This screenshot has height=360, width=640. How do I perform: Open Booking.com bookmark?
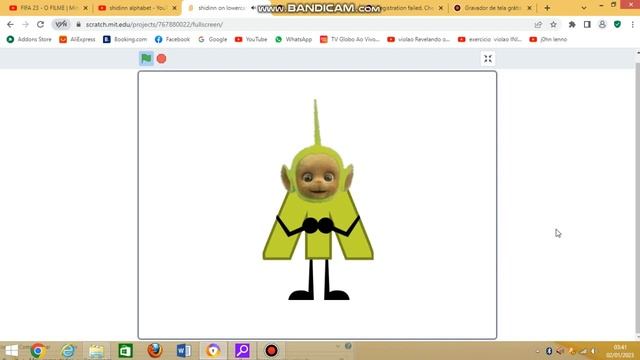[x=125, y=40]
